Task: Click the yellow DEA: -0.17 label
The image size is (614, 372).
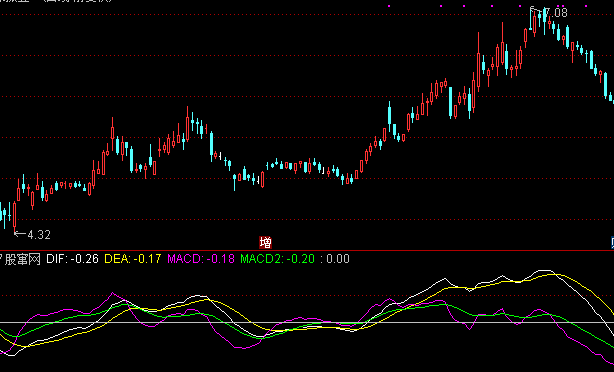Action: point(133,259)
